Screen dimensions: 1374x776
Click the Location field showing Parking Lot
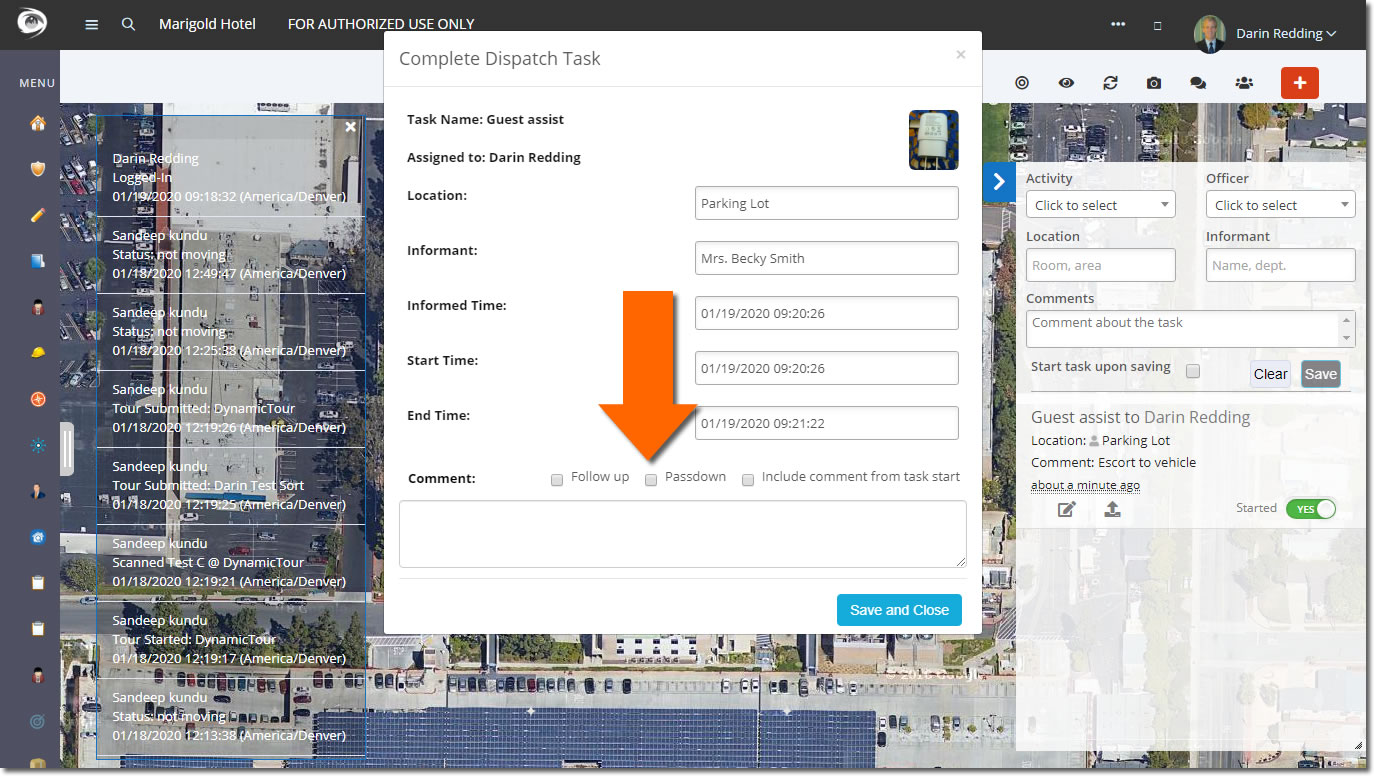click(826, 203)
